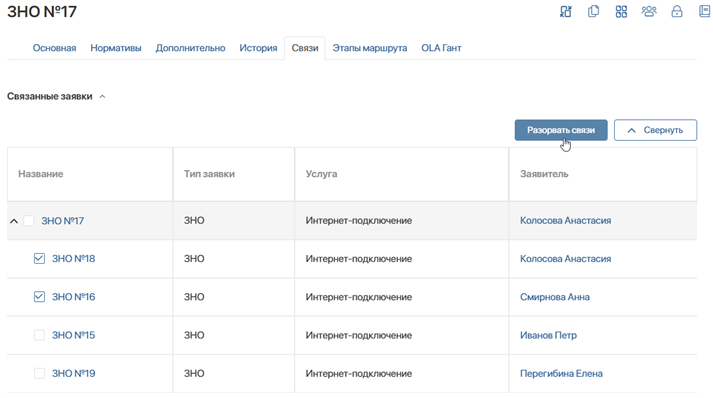713x398 pixels.
Task: Open Колосова Анастасия in ЗНО №17 row
Action: click(x=565, y=221)
